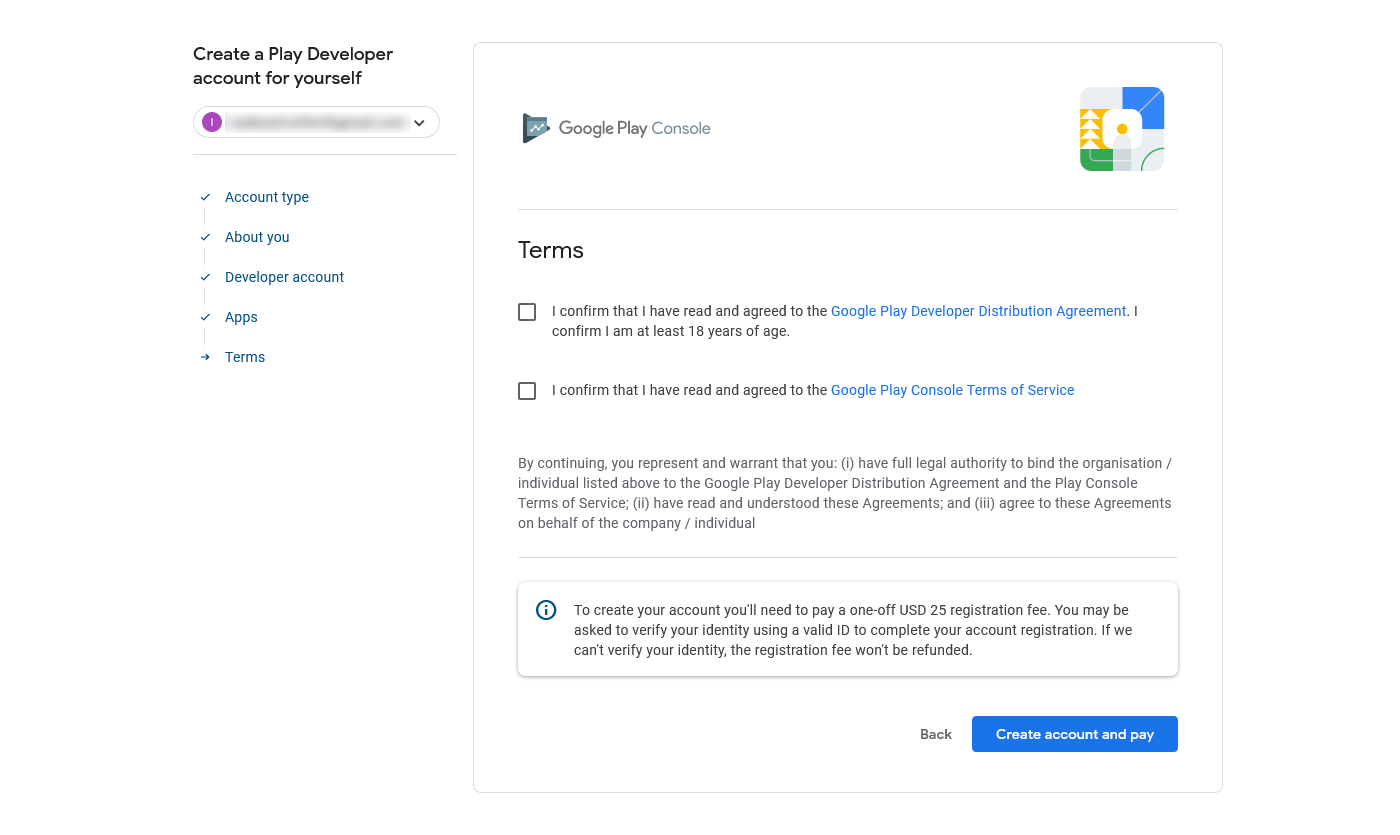This screenshot has width=1400, height=835.
Task: Click the Create account and pay button
Action: point(1075,734)
